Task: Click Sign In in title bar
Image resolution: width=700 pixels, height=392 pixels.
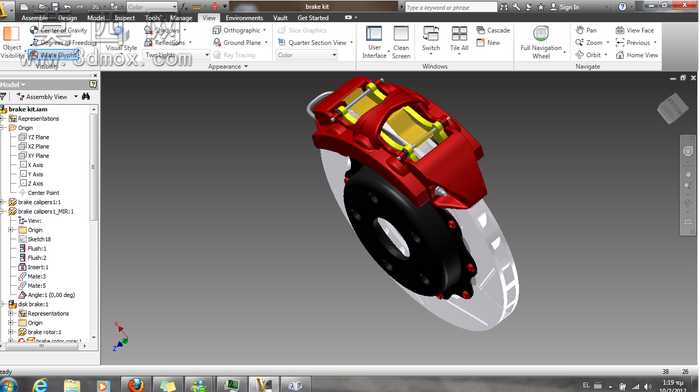Action: point(564,7)
